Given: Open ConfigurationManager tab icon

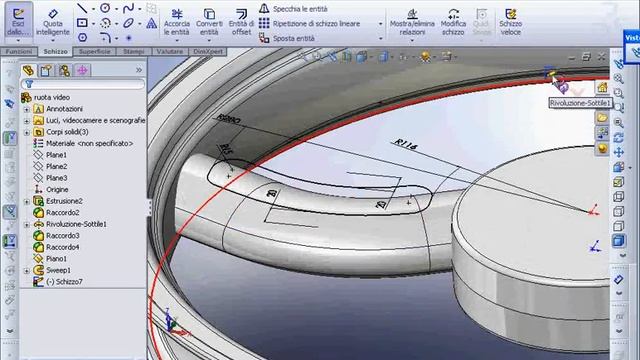Looking at the screenshot, I should point(64,71).
